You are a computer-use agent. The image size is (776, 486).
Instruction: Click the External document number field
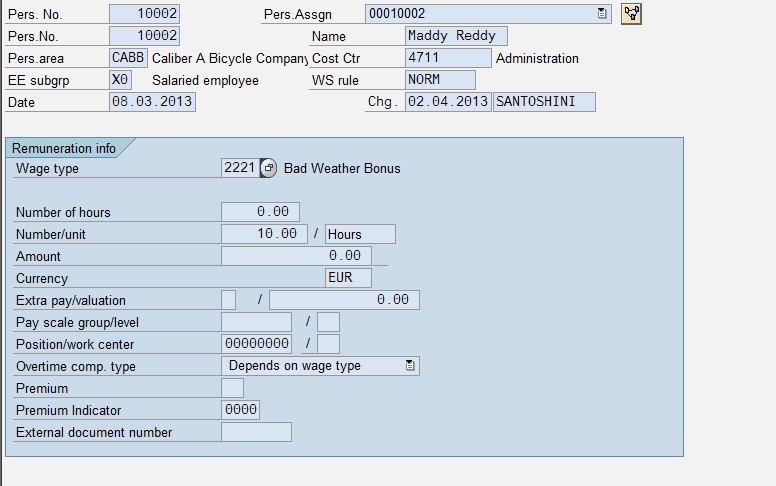point(256,432)
